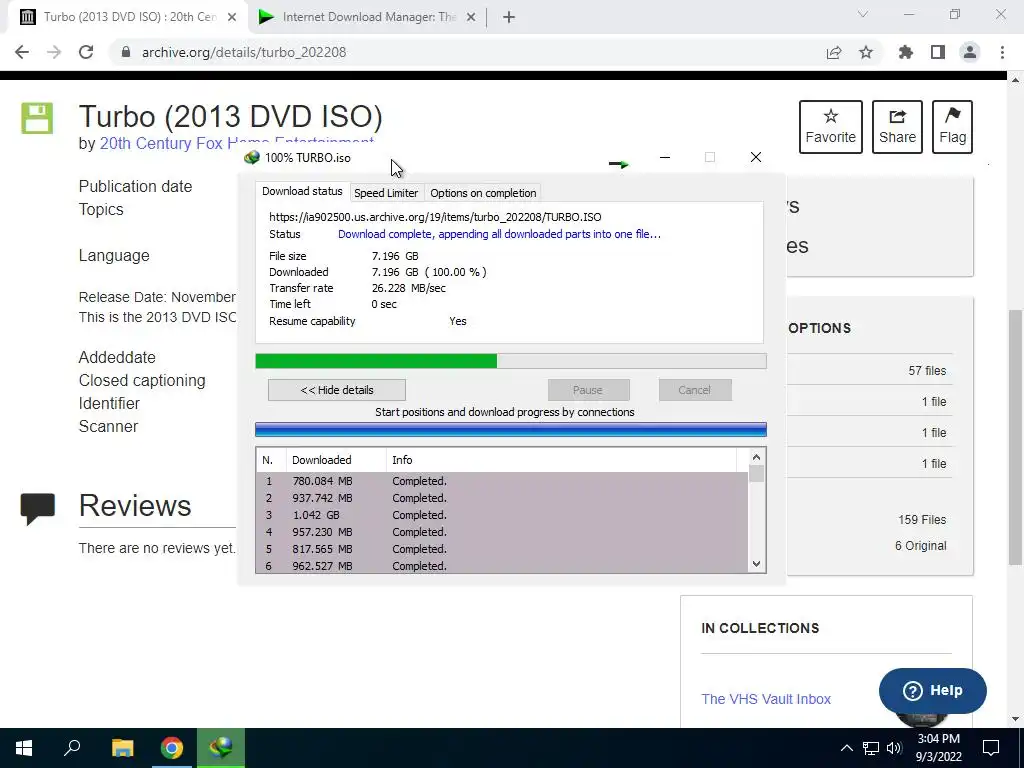
Task: Open a new browser tab
Action: click(509, 17)
